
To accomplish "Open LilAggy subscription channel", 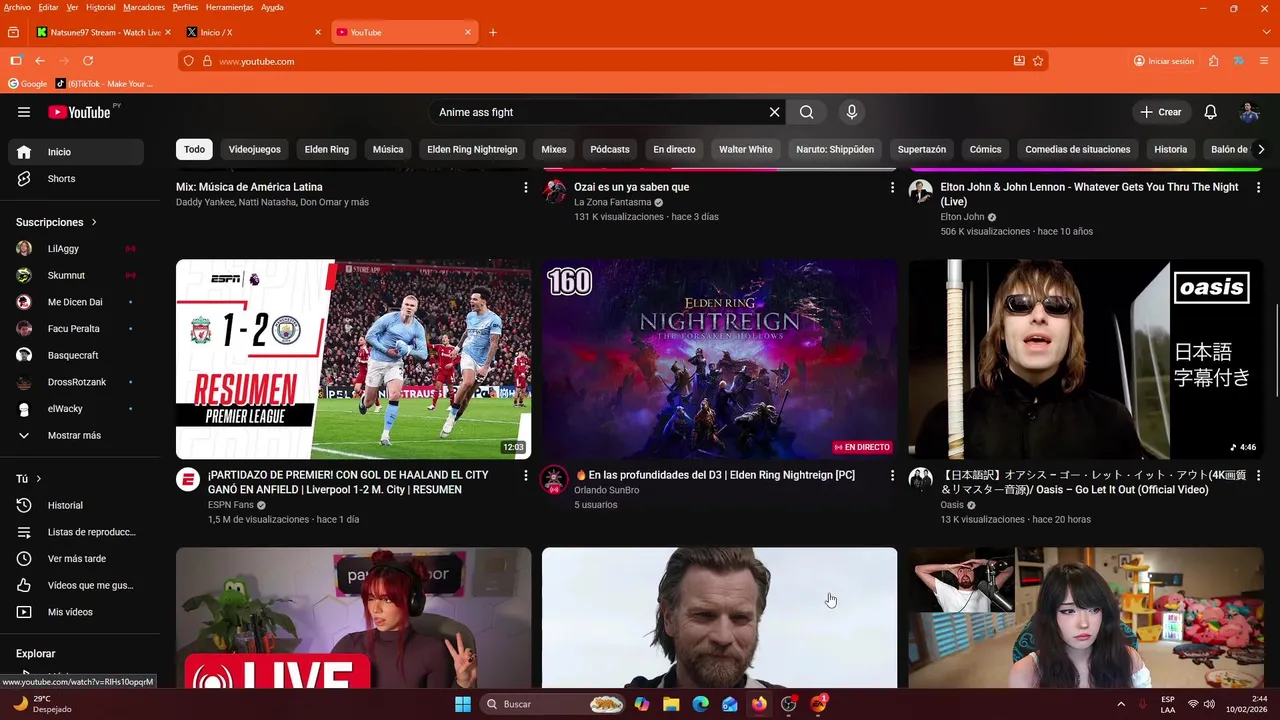I will click(76, 248).
